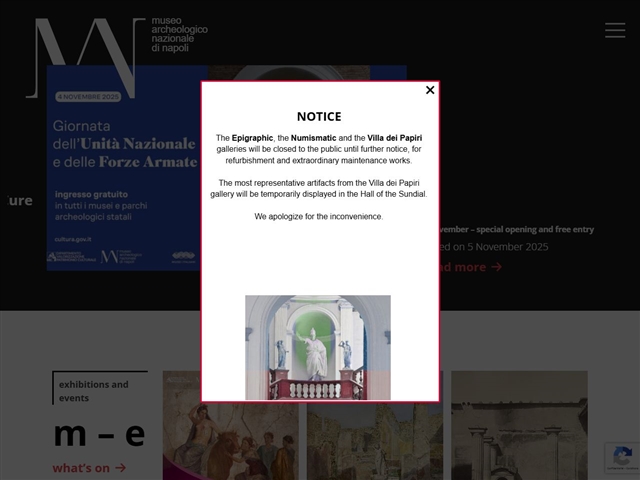Viewport: 640px width, 480px height.
Task: Click the "4 NOVEMBRE 2025" date badge
Action: click(88, 96)
